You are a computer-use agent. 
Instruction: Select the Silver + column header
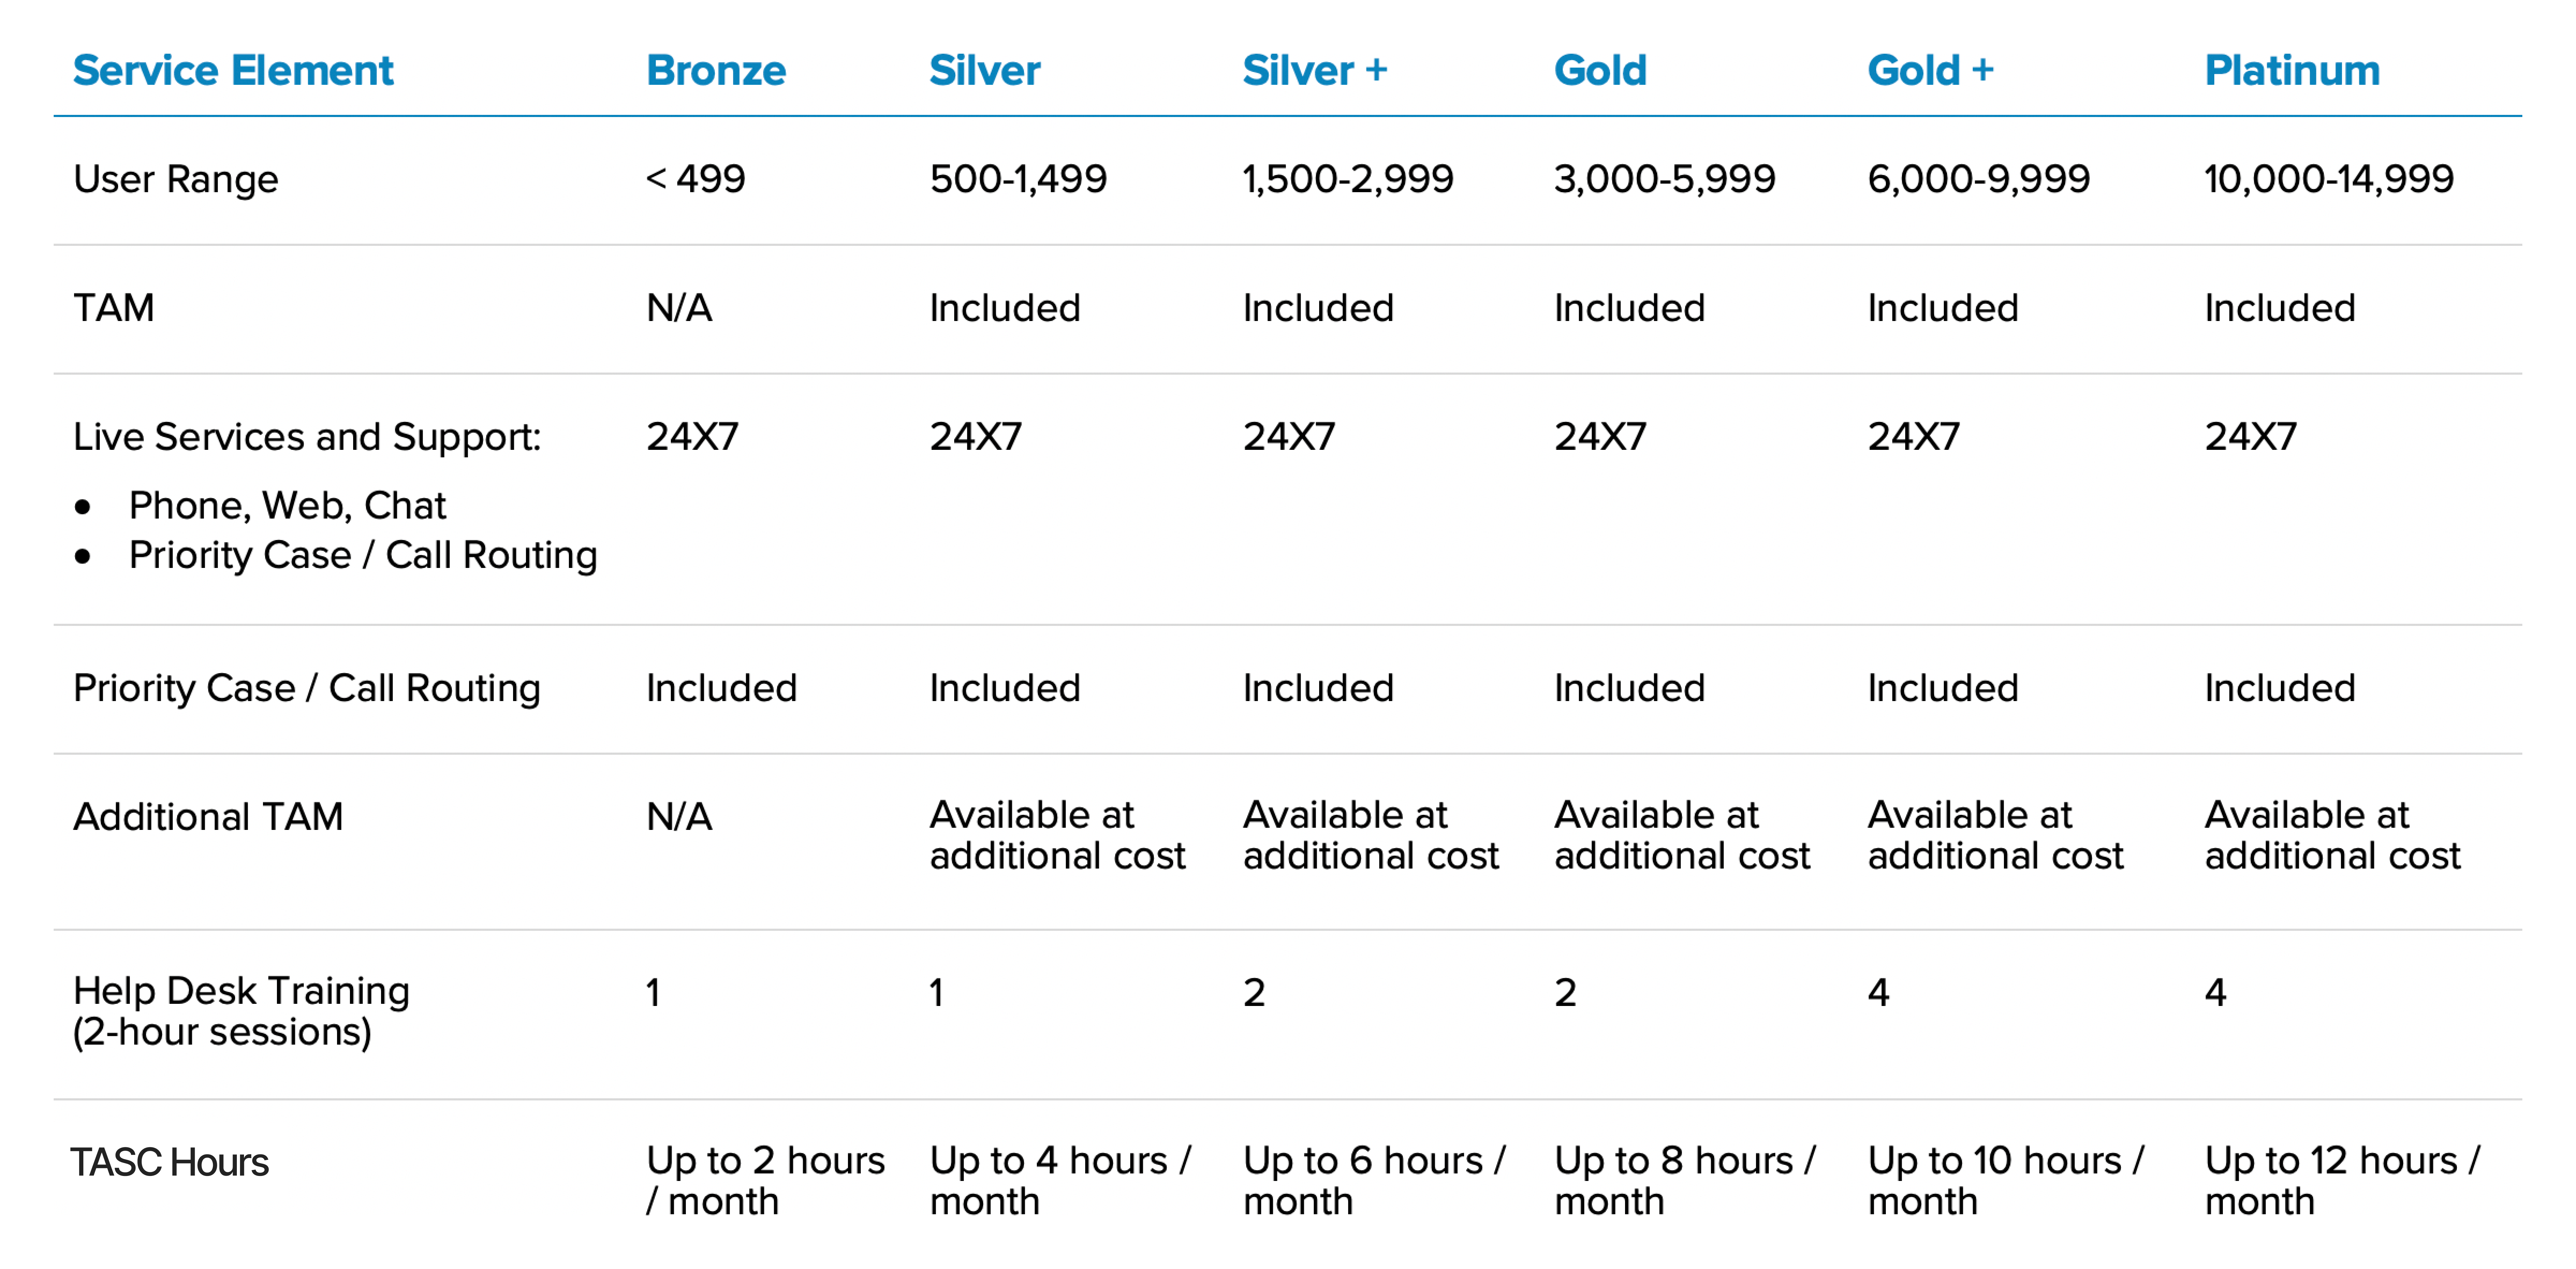click(1314, 70)
